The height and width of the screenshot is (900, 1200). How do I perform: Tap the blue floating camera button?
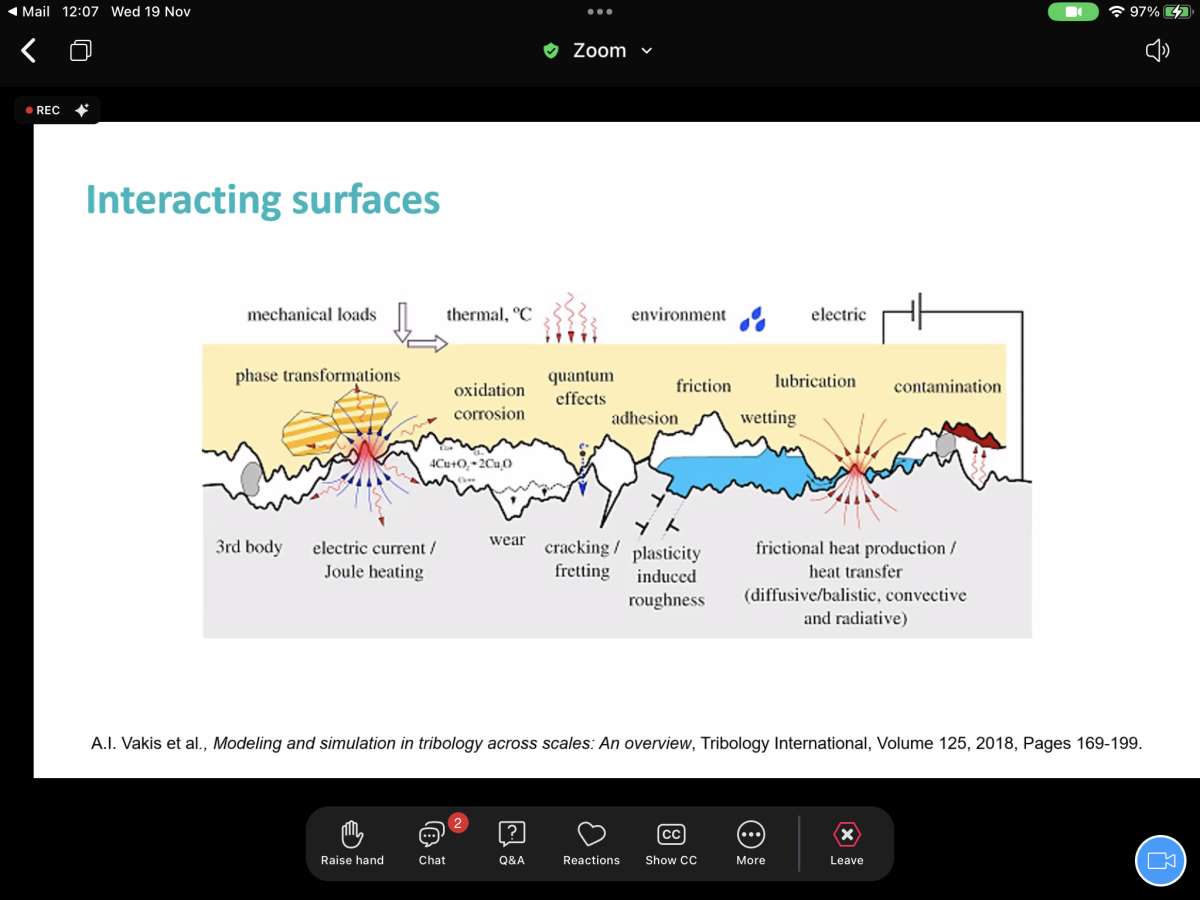click(x=1161, y=860)
